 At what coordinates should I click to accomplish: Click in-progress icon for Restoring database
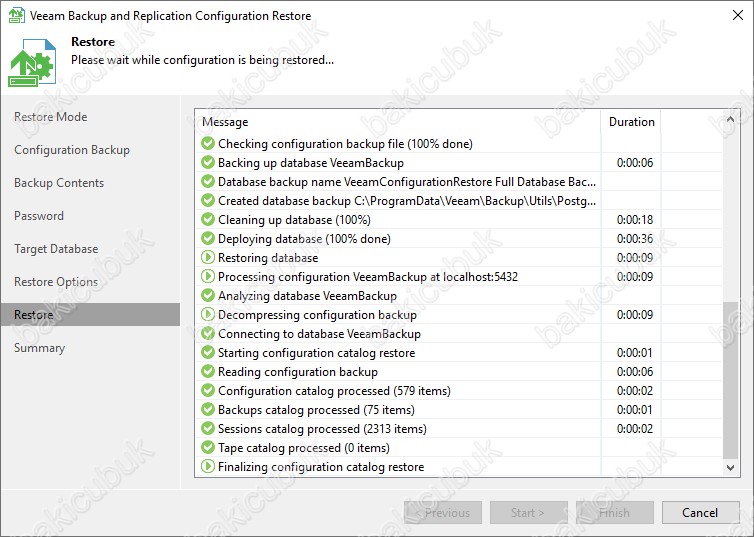click(x=208, y=257)
